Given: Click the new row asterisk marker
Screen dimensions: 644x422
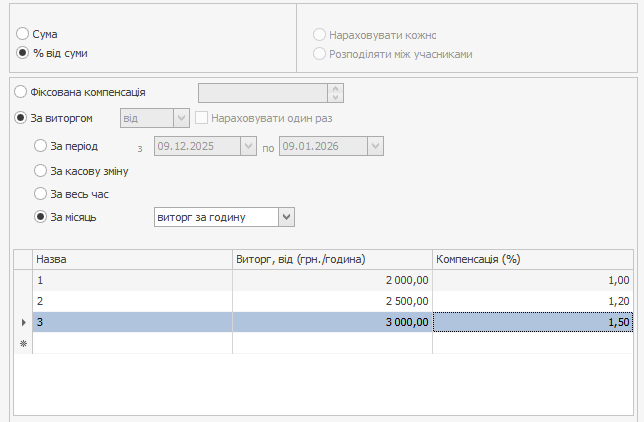Looking at the screenshot, I should (x=23, y=343).
